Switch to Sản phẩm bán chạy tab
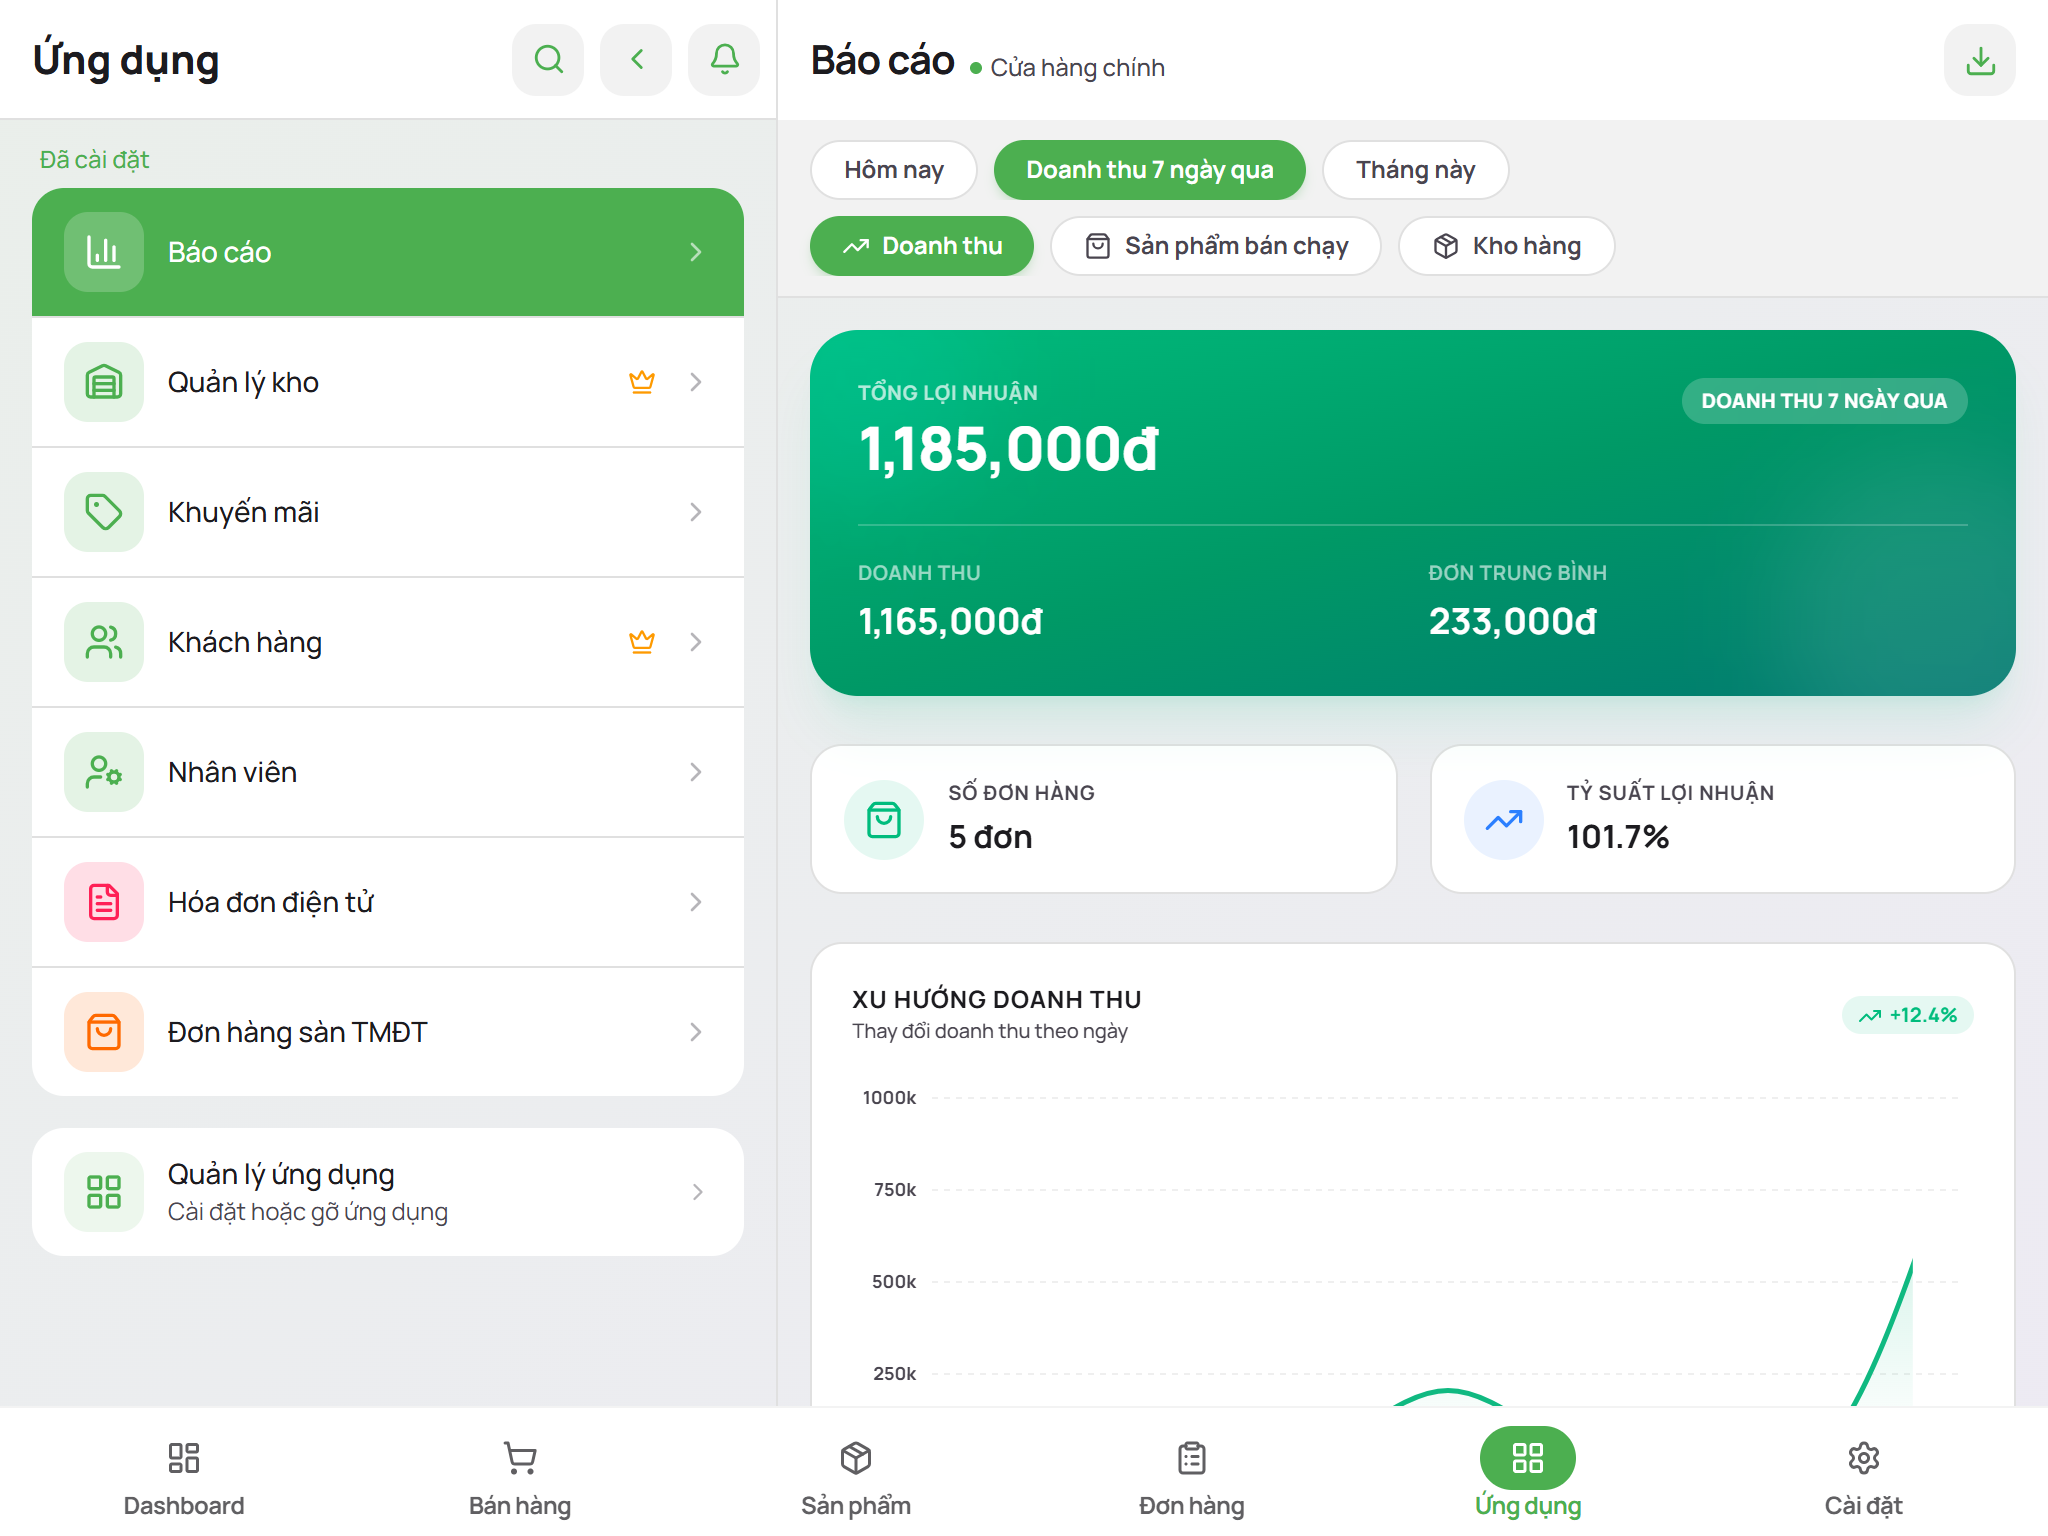This screenshot has height=1536, width=2048. tap(1216, 246)
